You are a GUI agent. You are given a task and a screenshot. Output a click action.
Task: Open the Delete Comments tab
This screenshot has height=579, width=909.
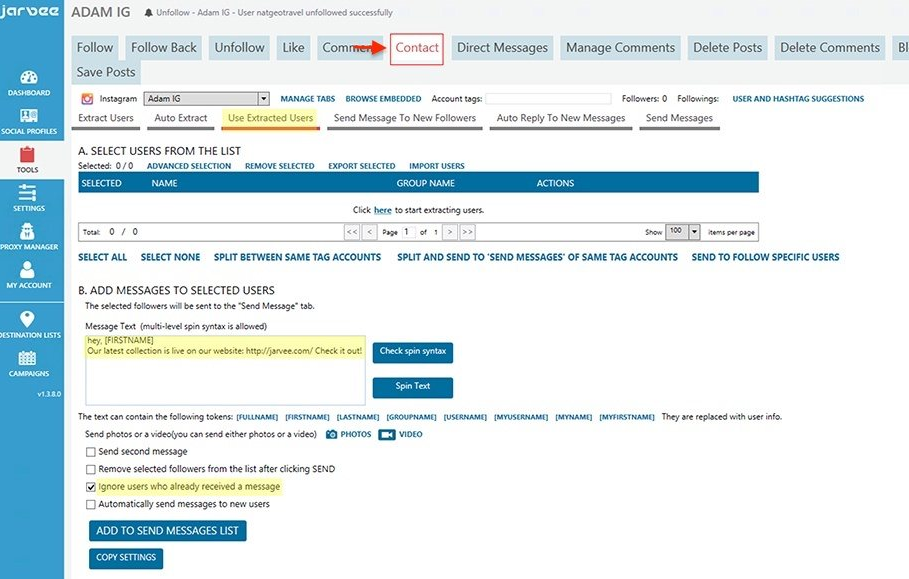(x=830, y=48)
